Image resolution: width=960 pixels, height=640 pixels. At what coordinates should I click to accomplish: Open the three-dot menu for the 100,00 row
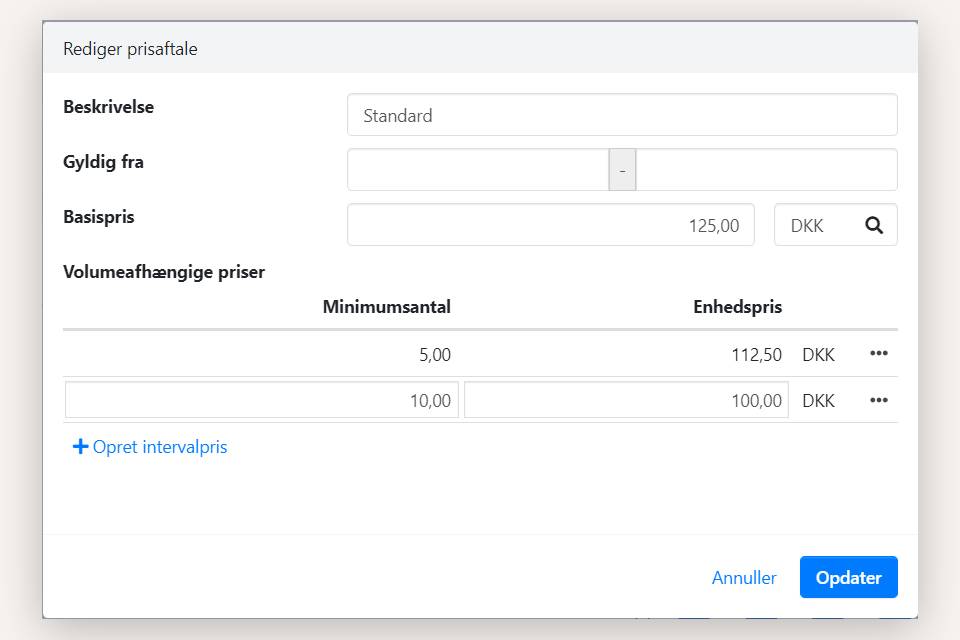878,400
